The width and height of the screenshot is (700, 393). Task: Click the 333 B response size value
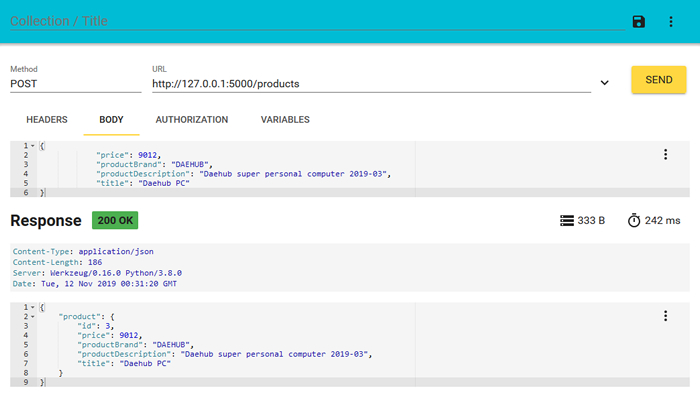591,221
